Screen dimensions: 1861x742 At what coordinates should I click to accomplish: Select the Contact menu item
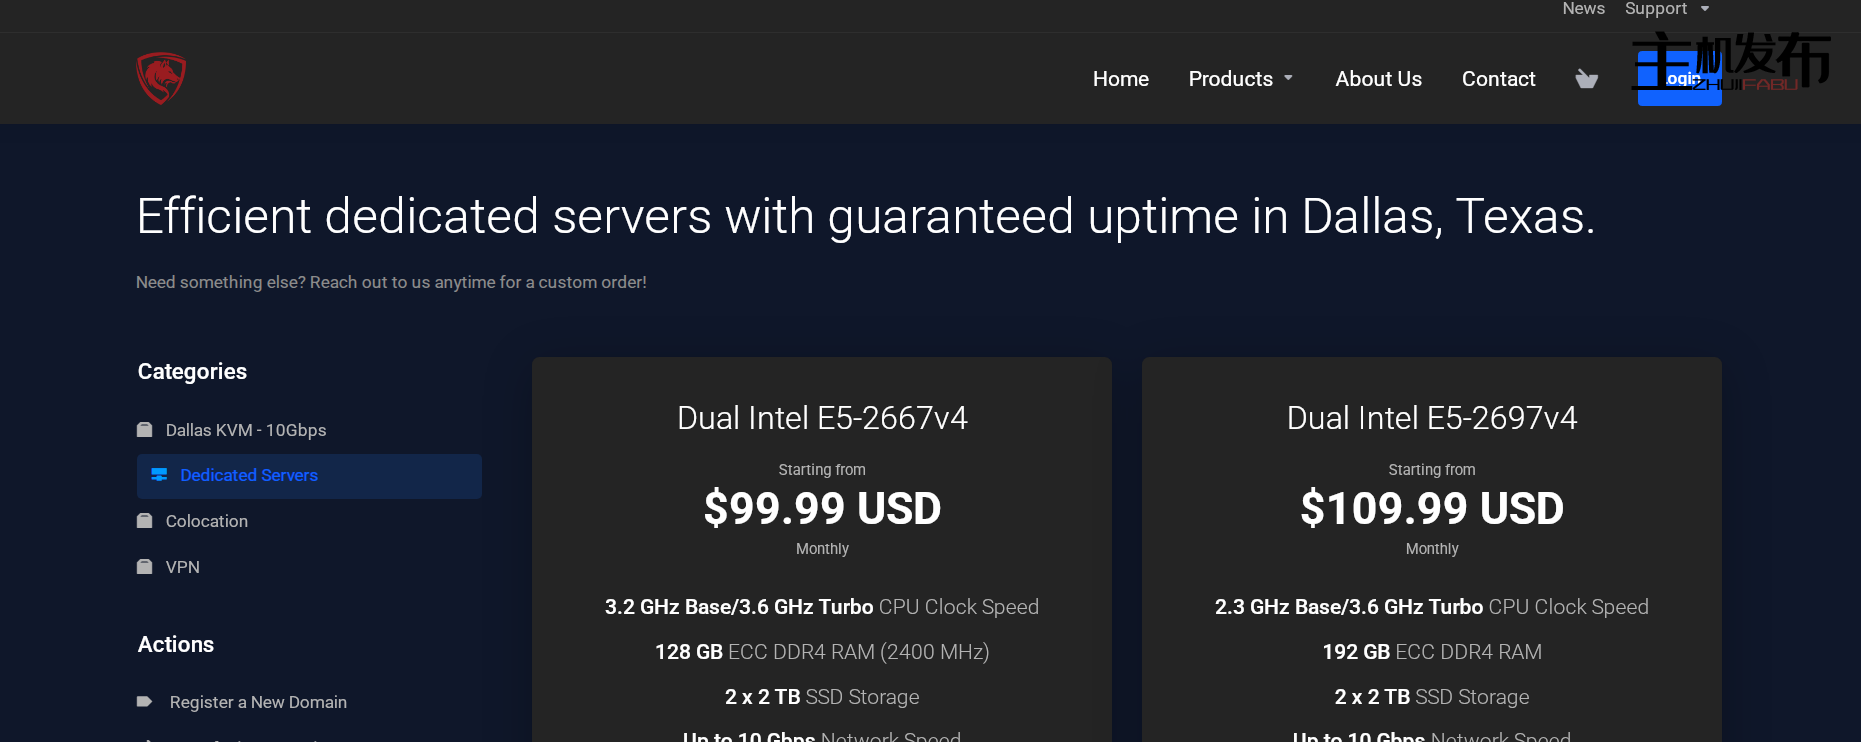click(1498, 79)
